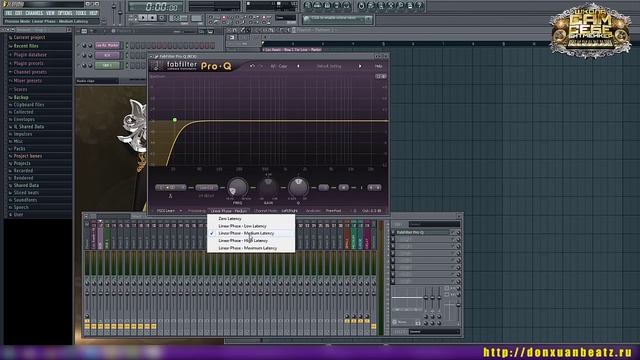The height and width of the screenshot is (360, 640).
Task: Toggle the Pro-Q band enable button
Action: (x=323, y=188)
